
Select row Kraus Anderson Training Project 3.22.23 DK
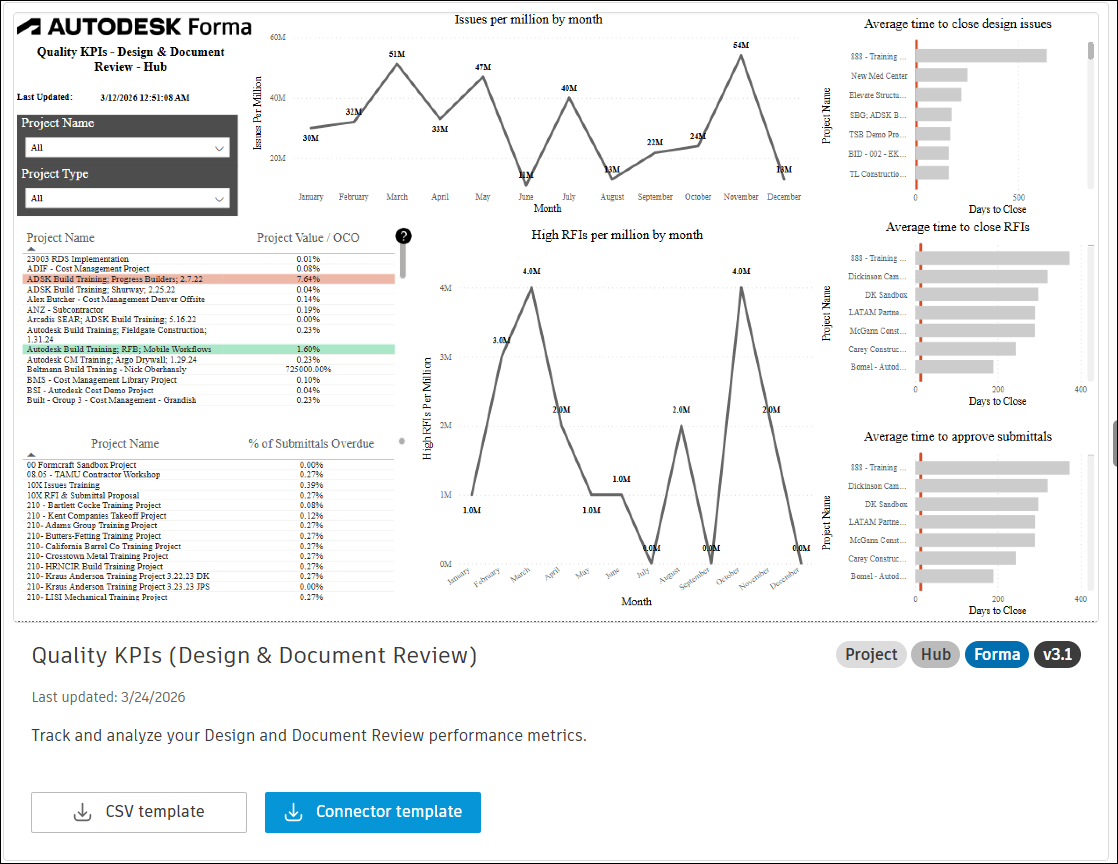209,576
